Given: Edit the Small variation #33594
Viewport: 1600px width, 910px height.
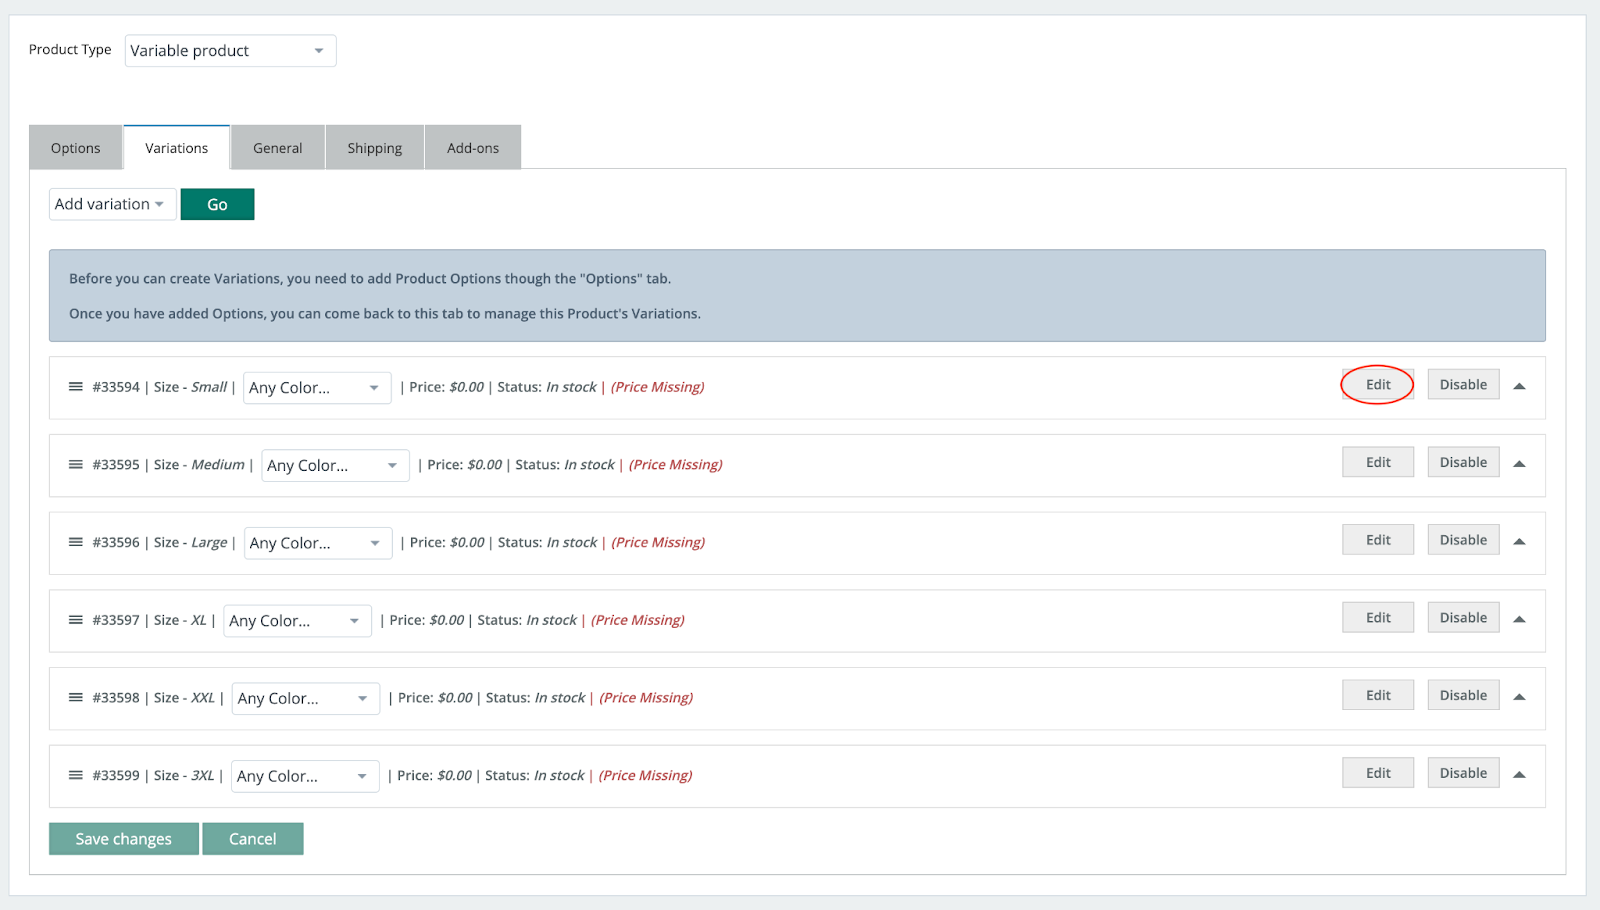Looking at the screenshot, I should 1377,385.
